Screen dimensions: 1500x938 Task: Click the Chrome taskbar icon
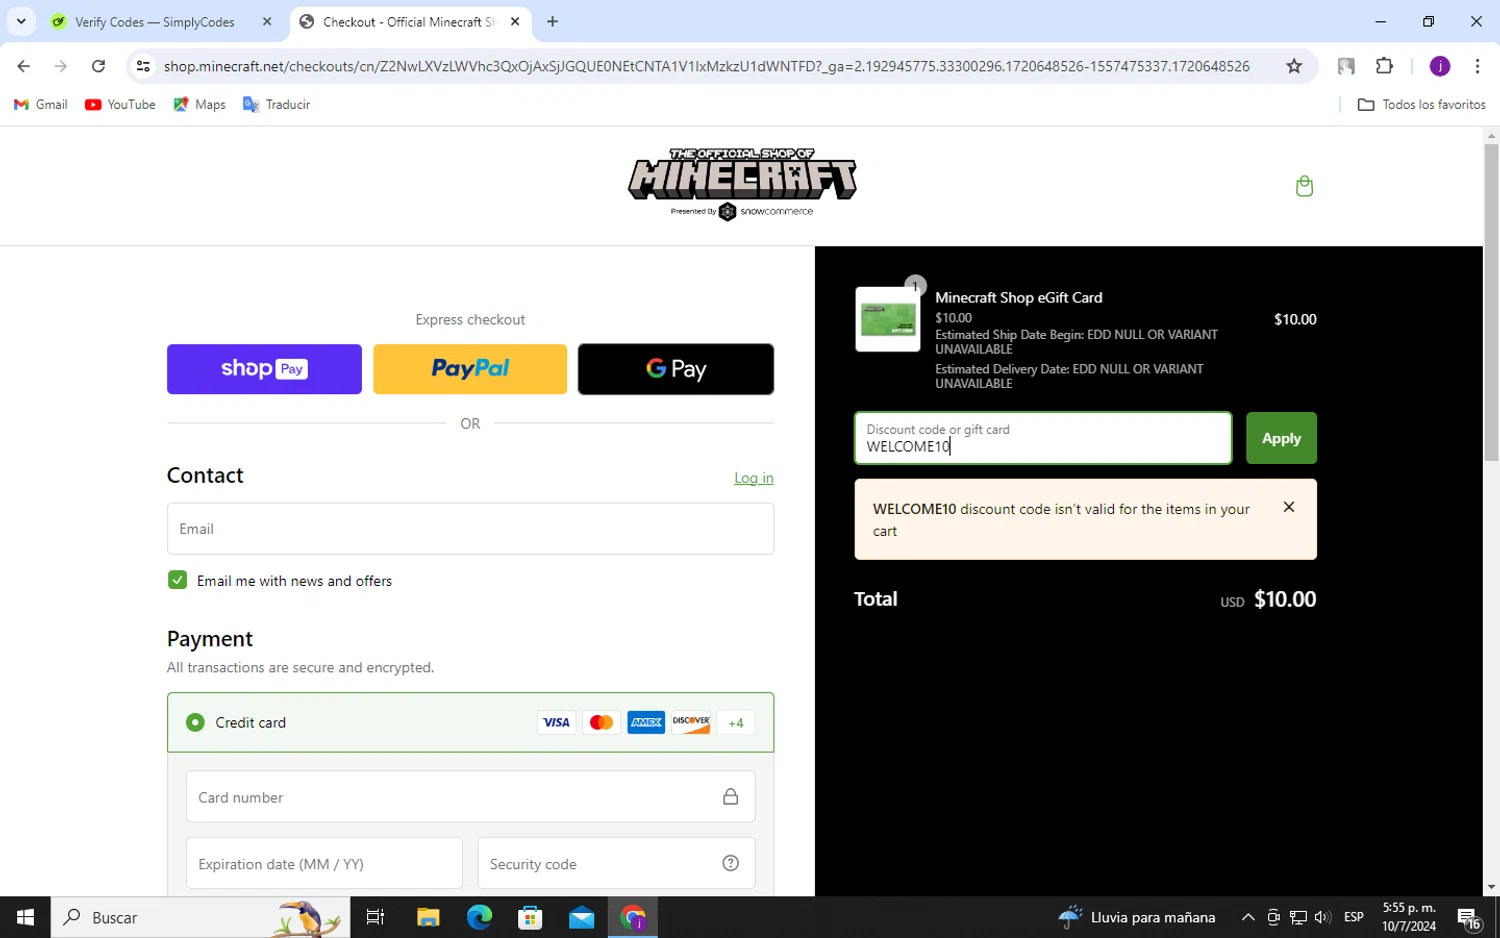(633, 917)
